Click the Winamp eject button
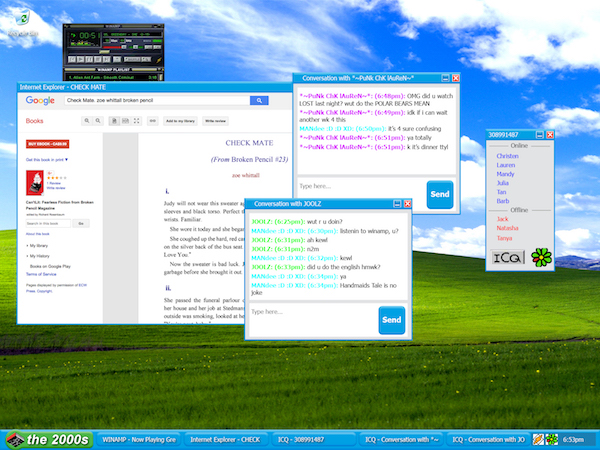Image resolution: width=600 pixels, height=450 pixels. [x=117, y=59]
